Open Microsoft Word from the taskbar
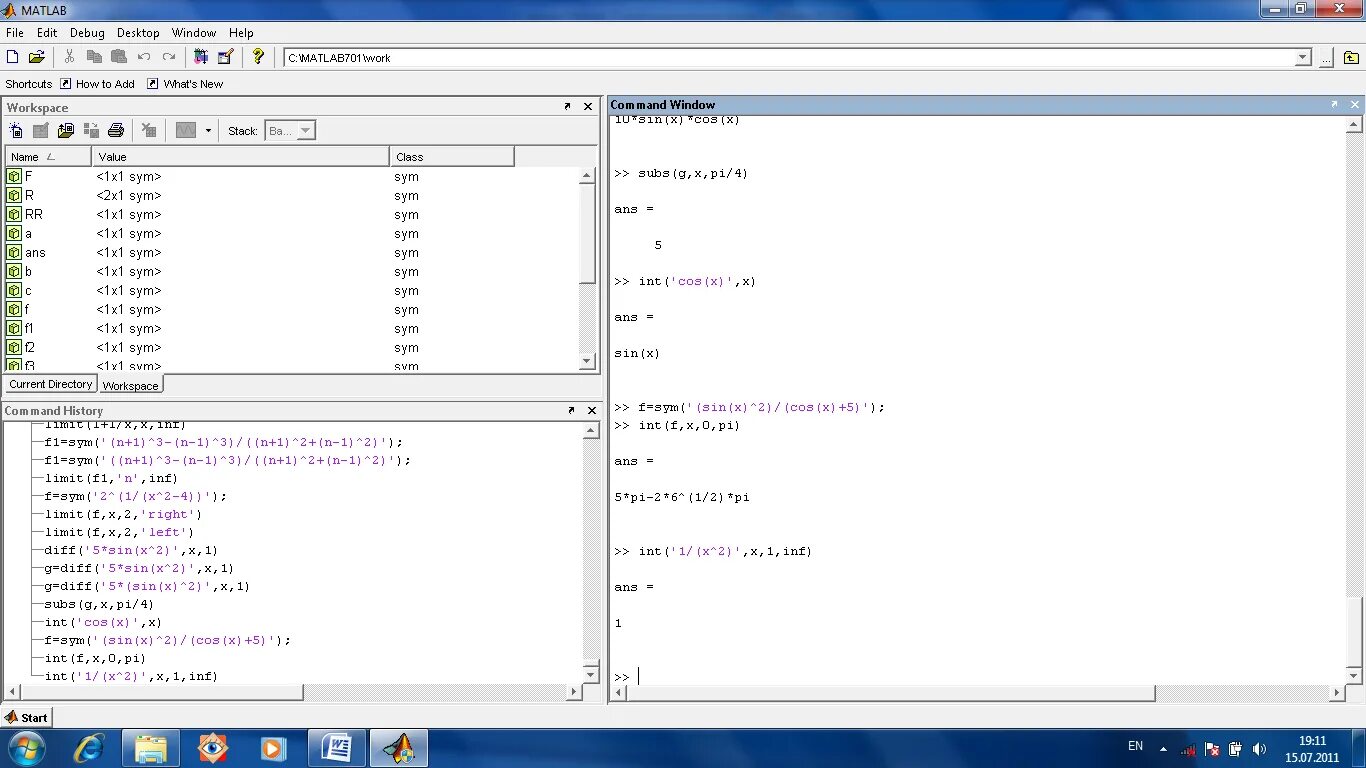Screen dimensions: 1366x768 tap(337, 748)
